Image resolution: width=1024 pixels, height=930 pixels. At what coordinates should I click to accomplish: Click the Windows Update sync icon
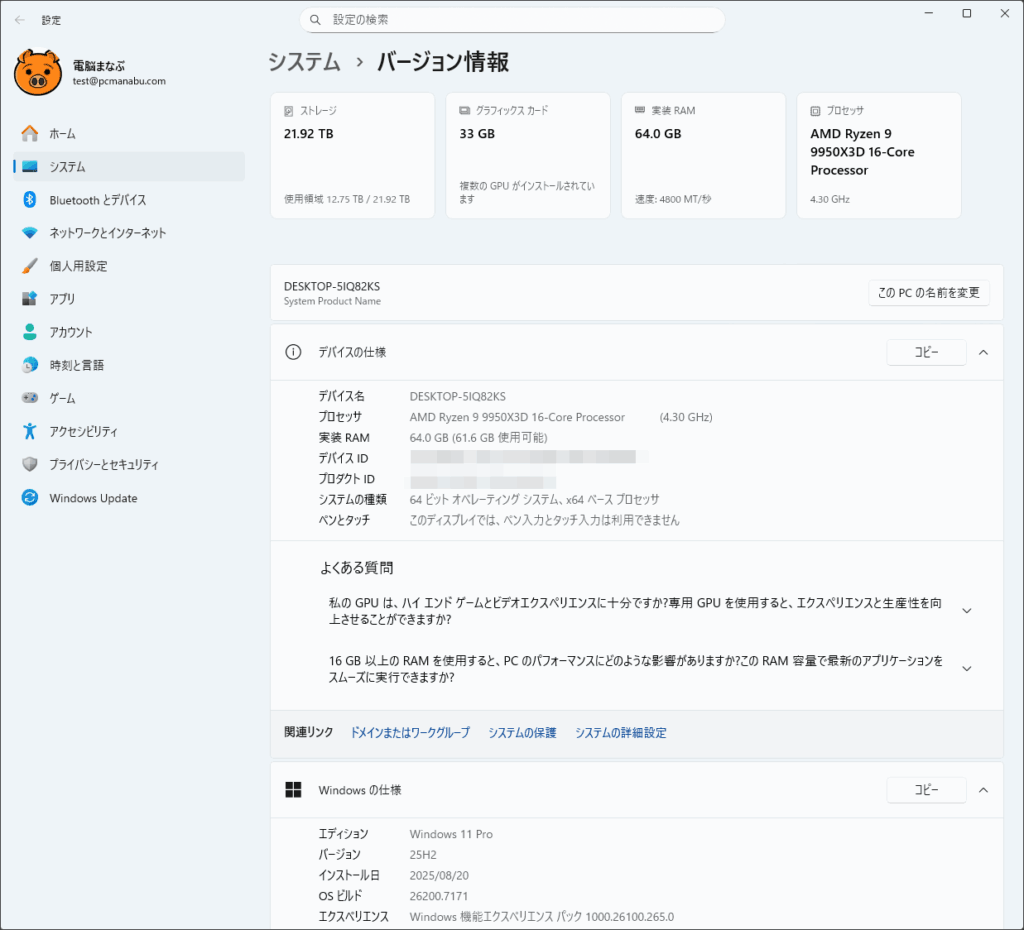tap(30, 498)
